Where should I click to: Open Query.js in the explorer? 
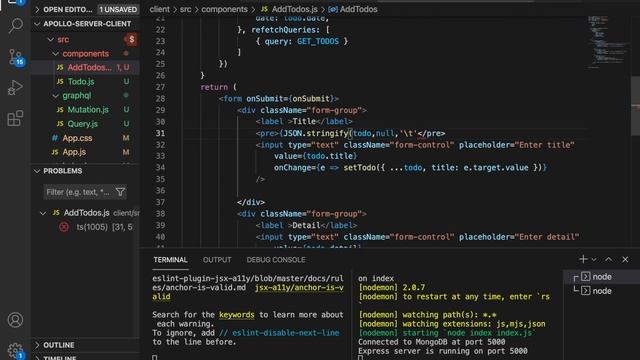82,124
